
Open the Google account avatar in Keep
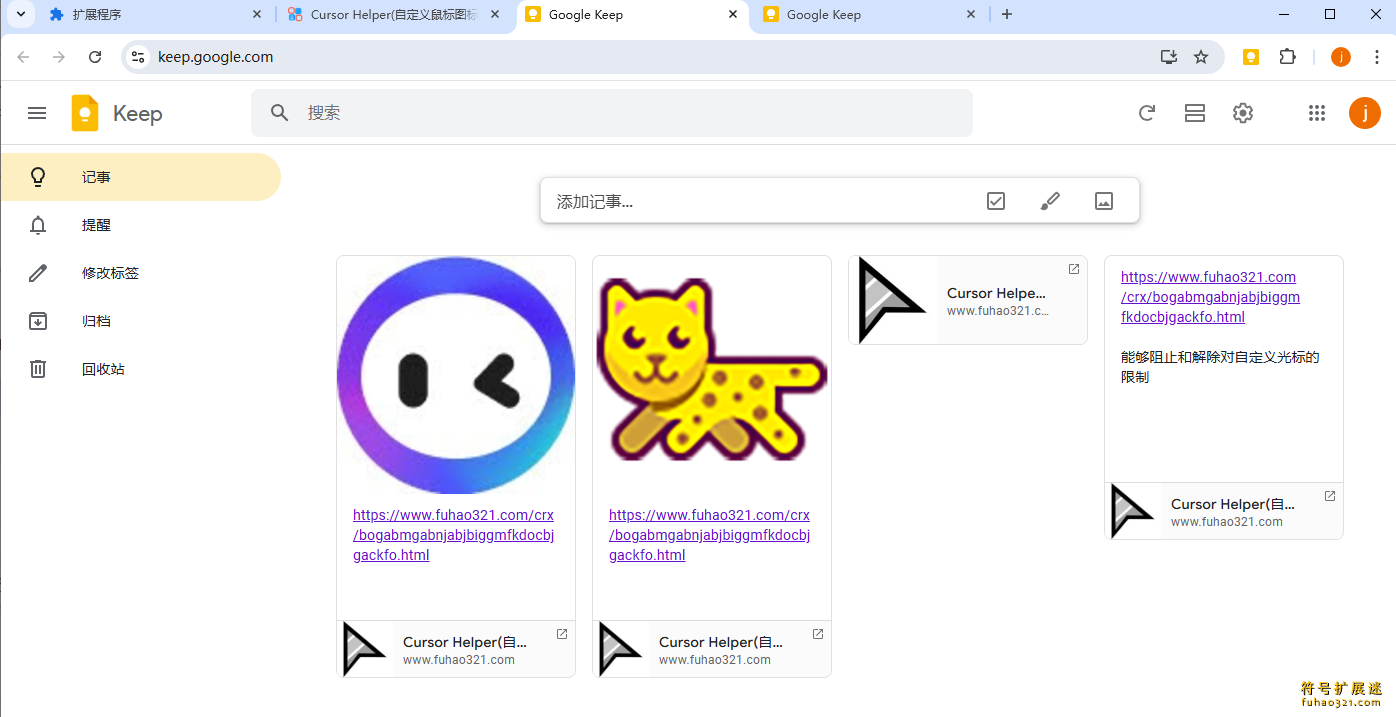[1365, 113]
